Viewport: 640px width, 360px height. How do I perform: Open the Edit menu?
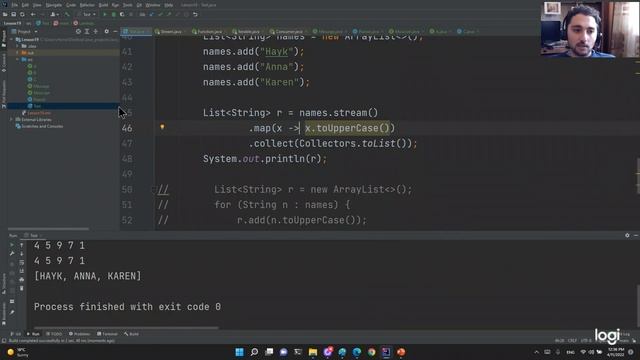(25, 5)
